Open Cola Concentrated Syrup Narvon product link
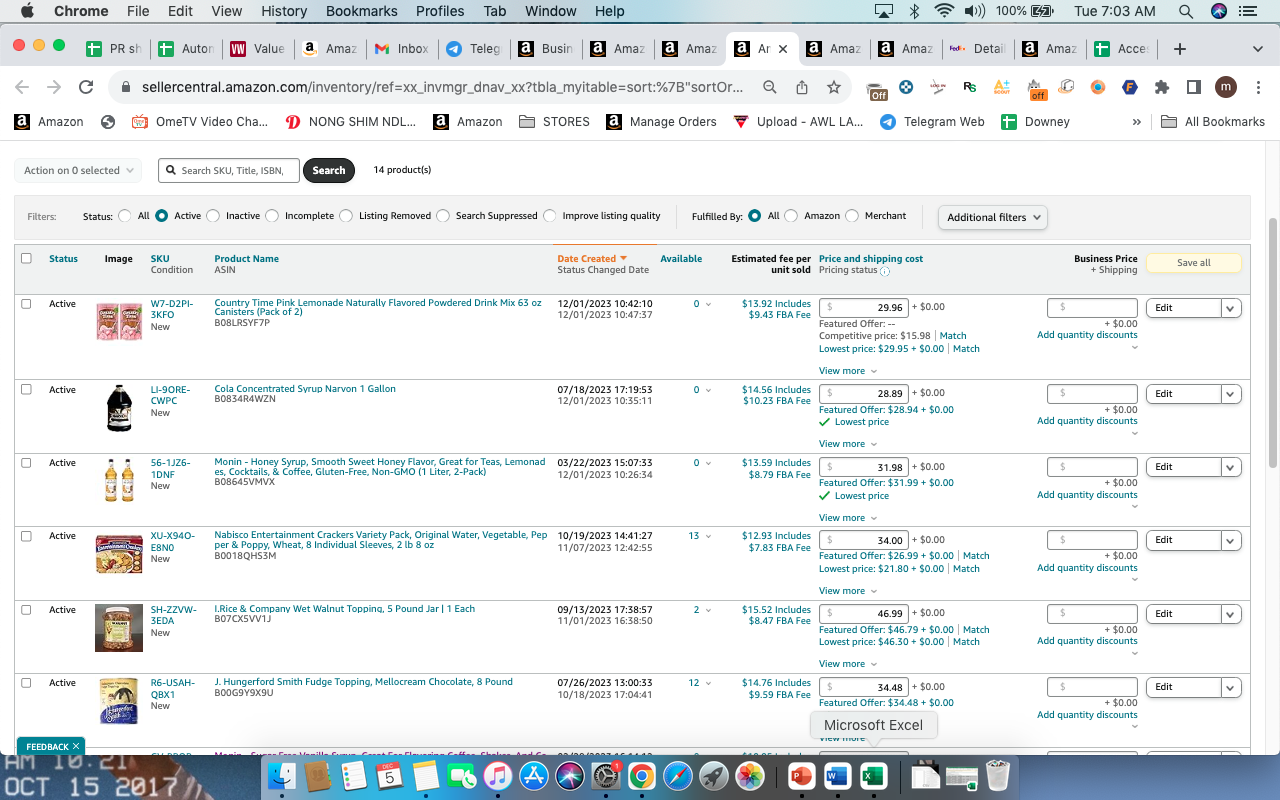The image size is (1280, 800). [305, 389]
